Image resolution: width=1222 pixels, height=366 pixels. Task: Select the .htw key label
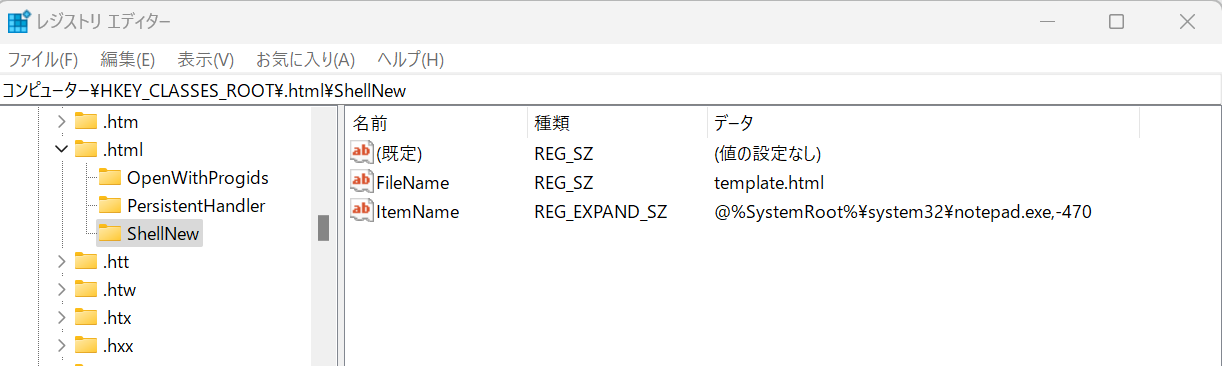pos(119,290)
